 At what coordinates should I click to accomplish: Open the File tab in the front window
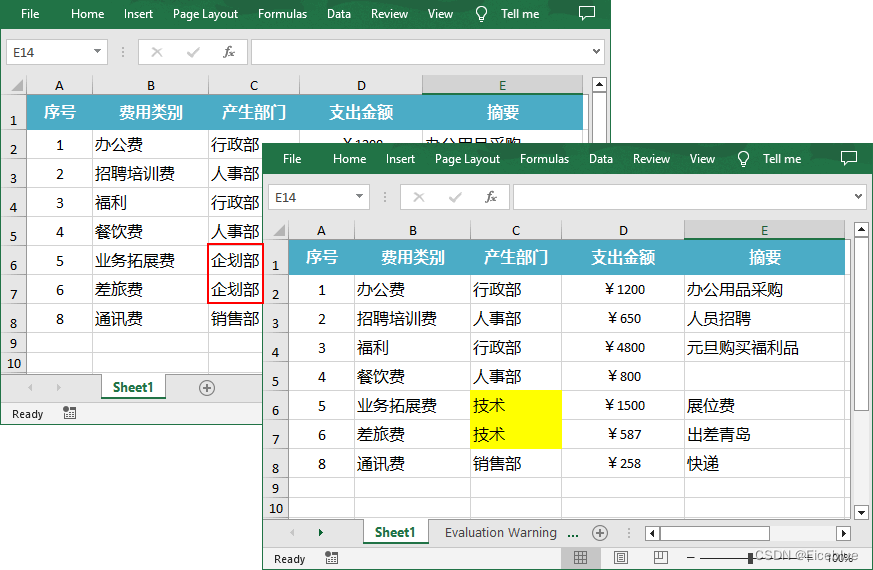point(292,159)
